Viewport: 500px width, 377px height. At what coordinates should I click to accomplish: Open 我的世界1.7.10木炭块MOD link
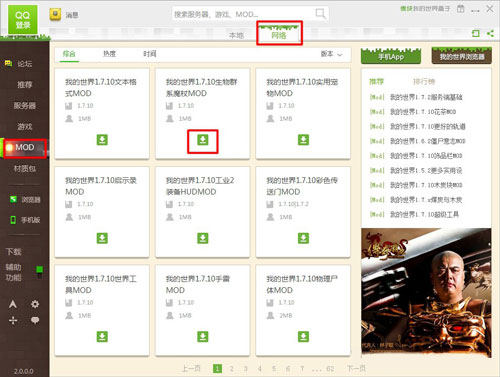[426, 185]
